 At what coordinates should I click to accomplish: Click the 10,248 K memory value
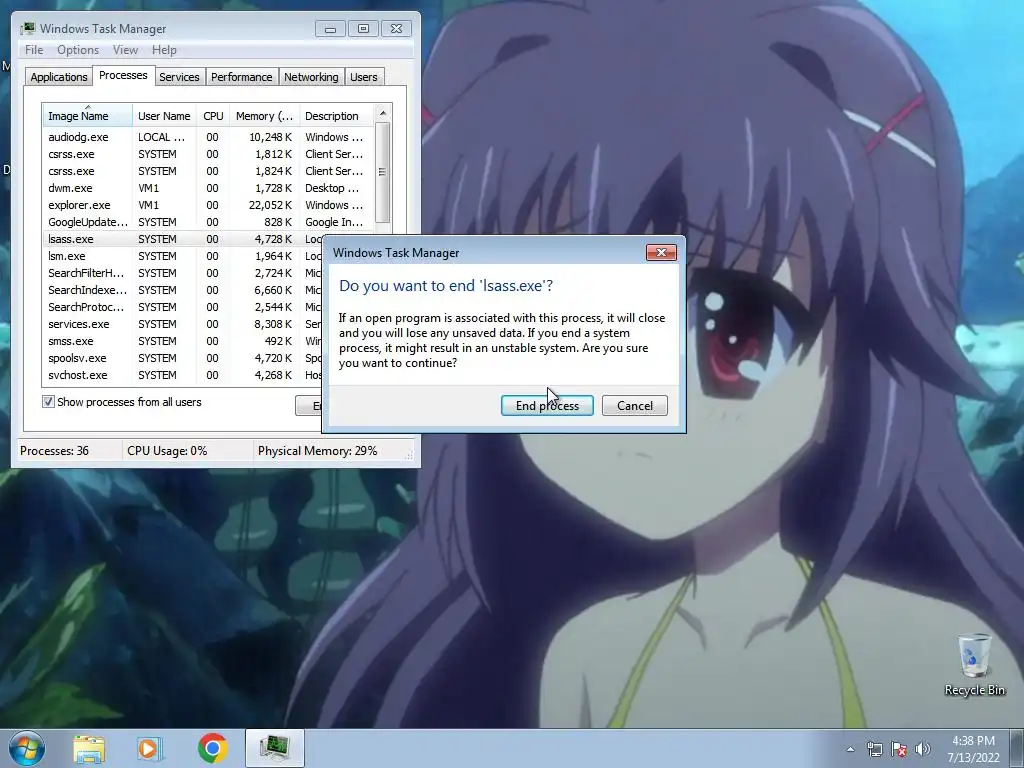coord(270,137)
